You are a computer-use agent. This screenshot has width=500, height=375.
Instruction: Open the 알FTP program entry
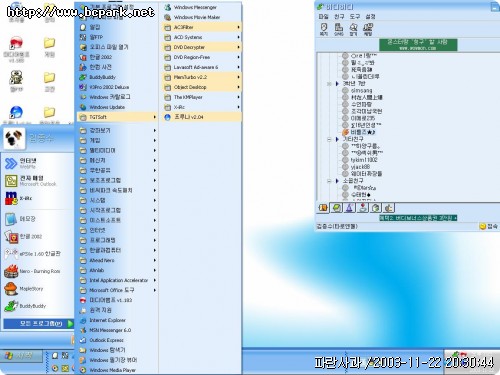[117, 37]
